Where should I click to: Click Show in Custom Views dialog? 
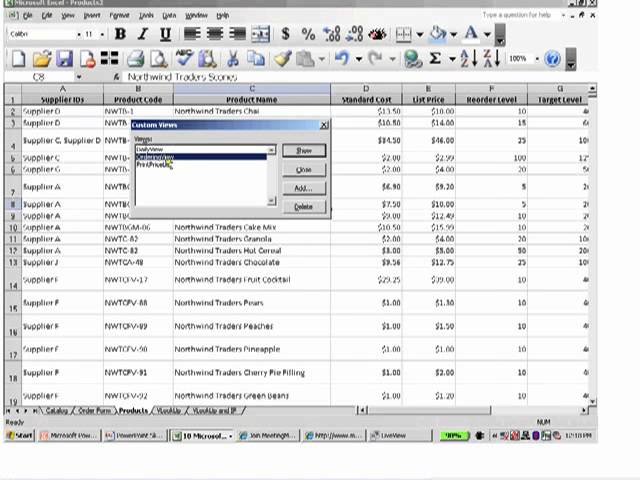[x=304, y=151]
